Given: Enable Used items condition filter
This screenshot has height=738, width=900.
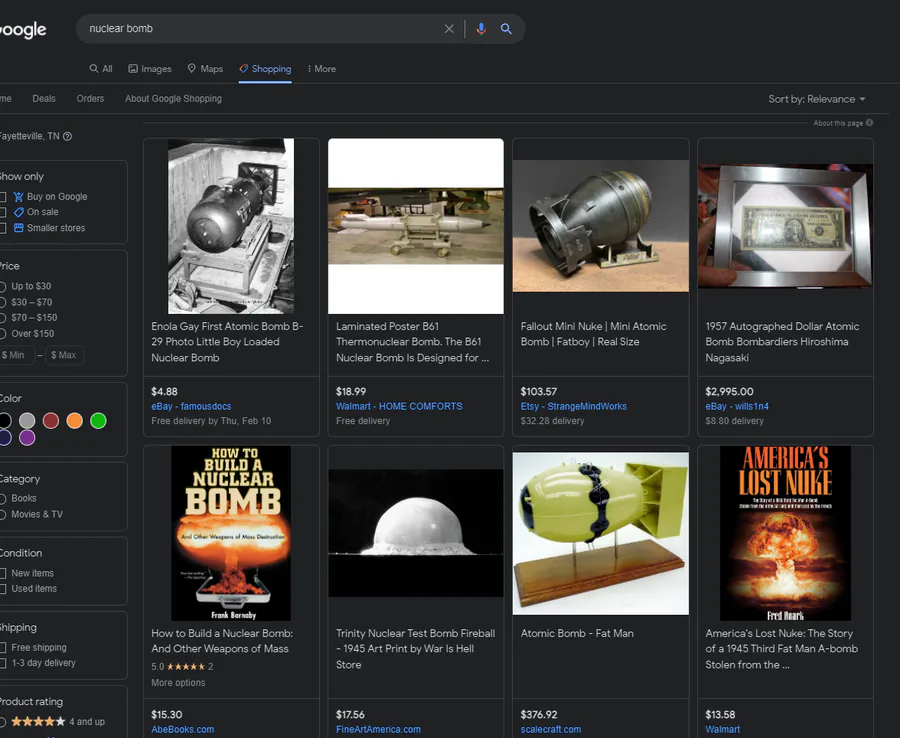Looking at the screenshot, I should coord(3,589).
